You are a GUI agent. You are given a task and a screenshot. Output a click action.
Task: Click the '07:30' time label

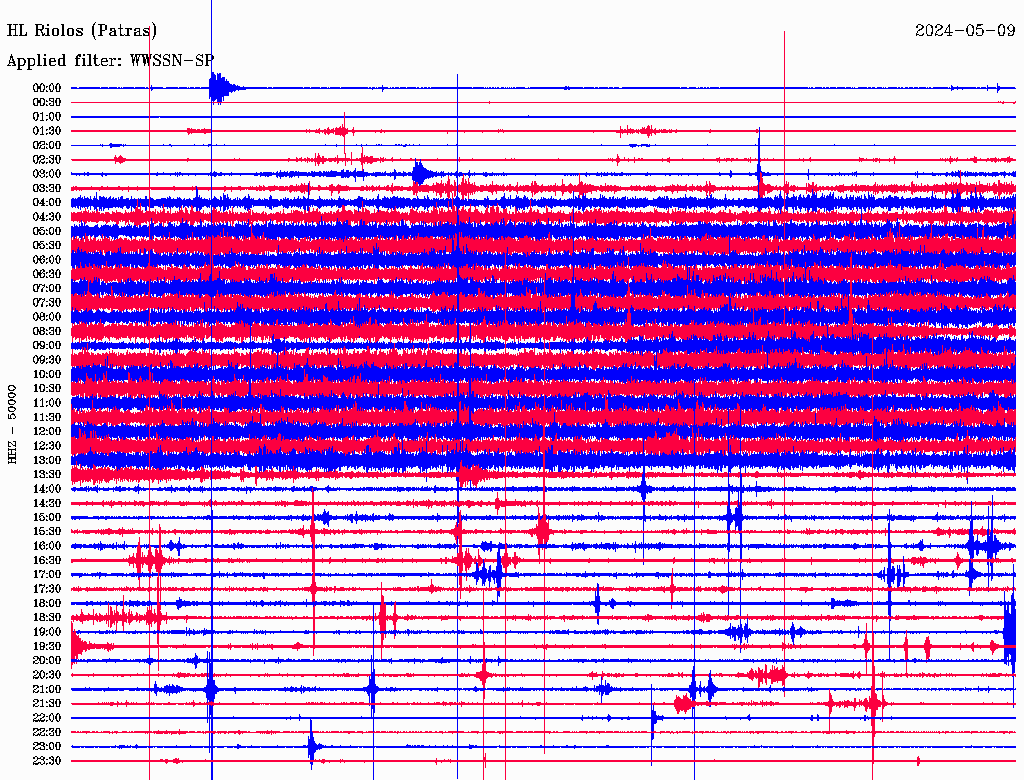point(47,303)
